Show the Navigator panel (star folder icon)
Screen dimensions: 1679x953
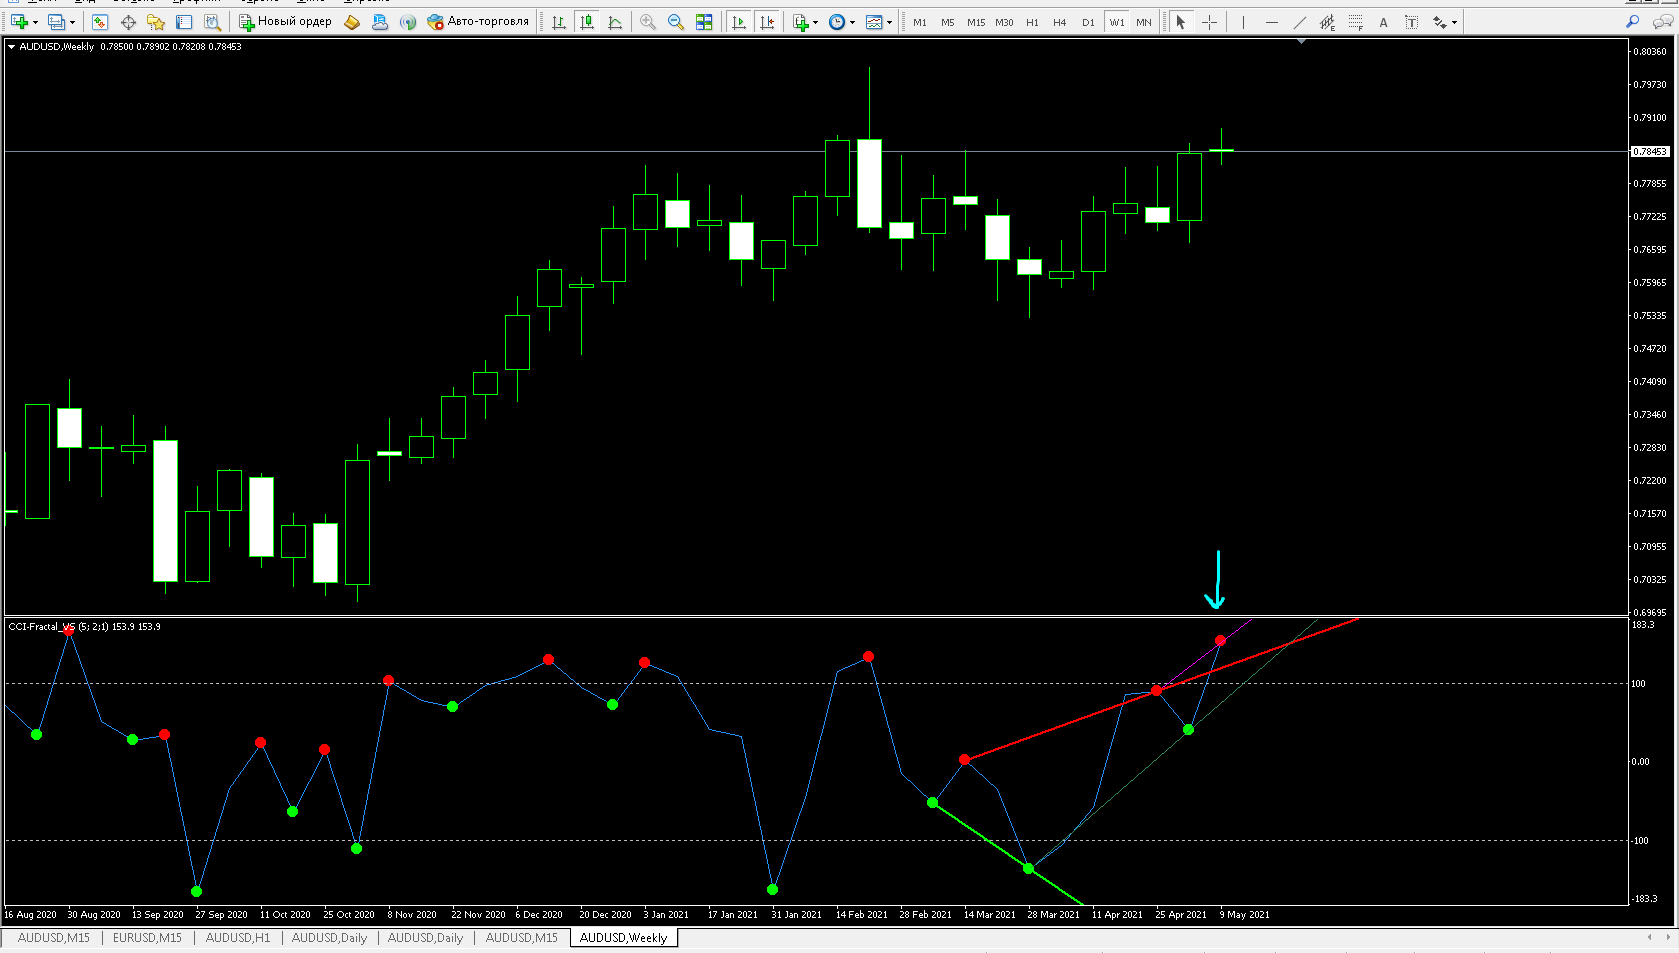click(156, 22)
